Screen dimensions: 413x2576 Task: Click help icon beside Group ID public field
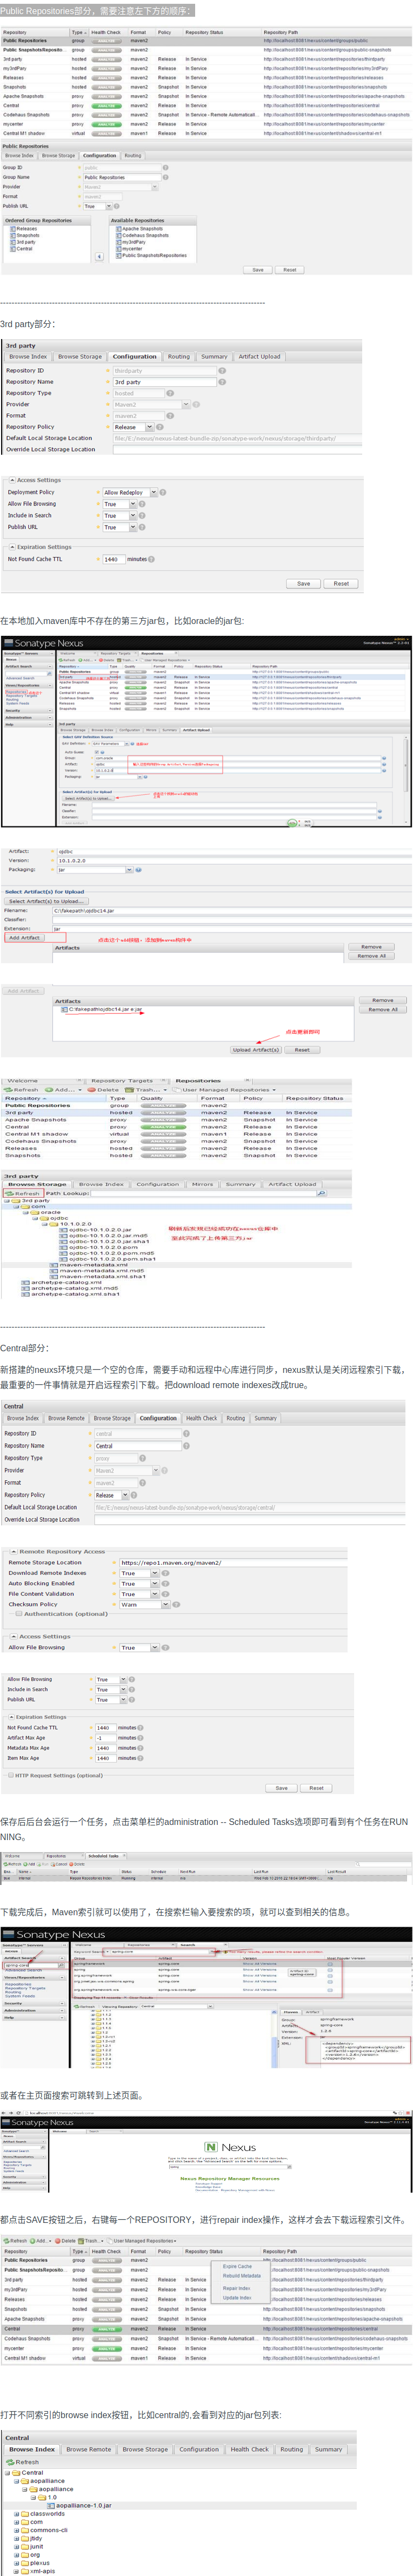coord(165,168)
